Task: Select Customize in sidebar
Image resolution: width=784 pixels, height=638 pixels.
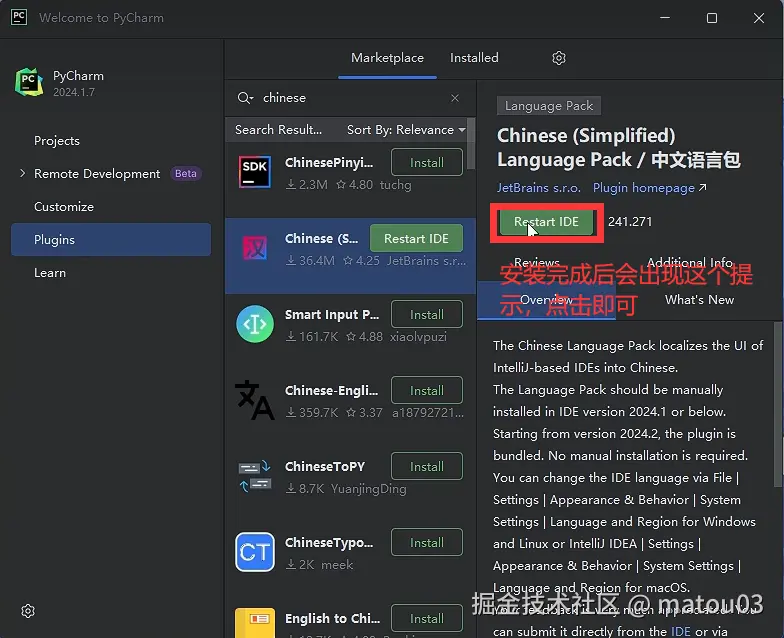Action: click(x=64, y=207)
